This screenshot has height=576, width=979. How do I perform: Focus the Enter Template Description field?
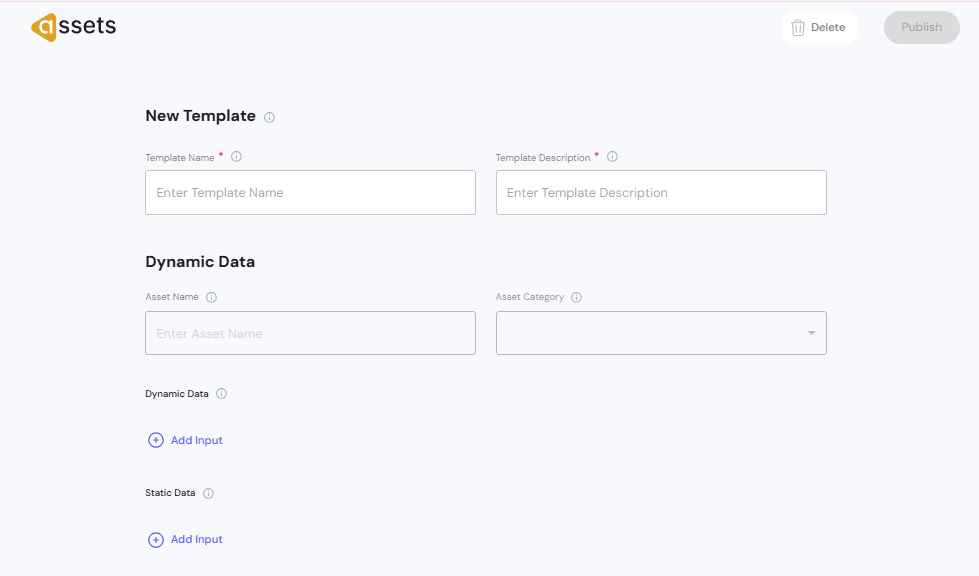[660, 193]
